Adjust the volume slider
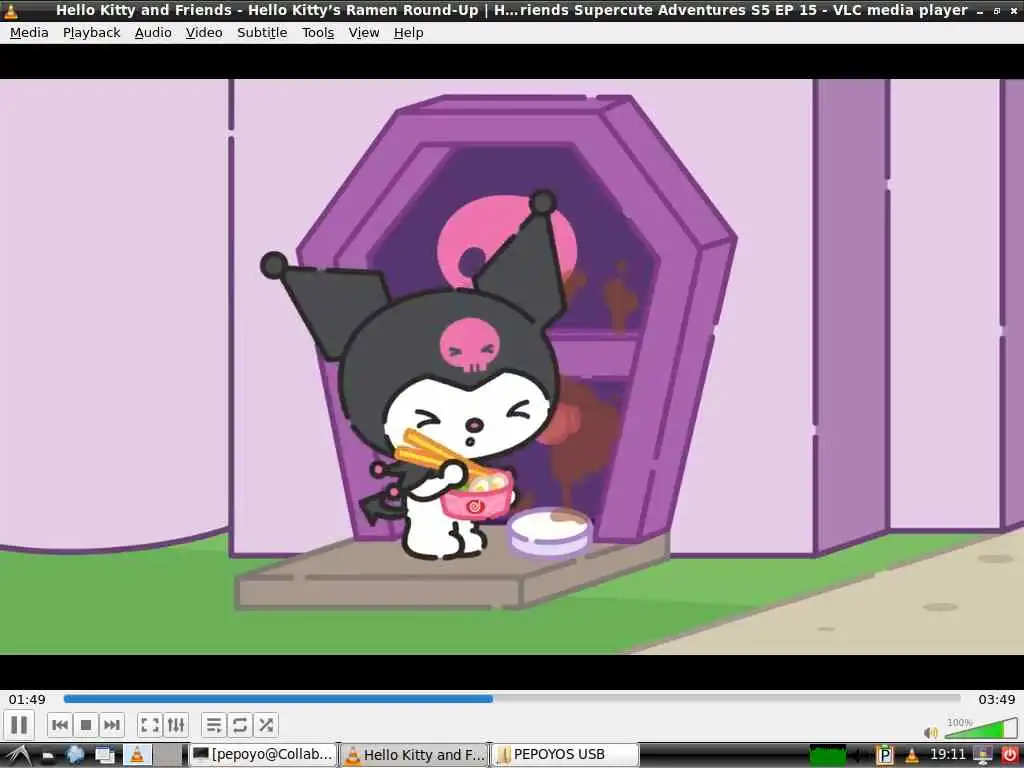 tap(981, 729)
